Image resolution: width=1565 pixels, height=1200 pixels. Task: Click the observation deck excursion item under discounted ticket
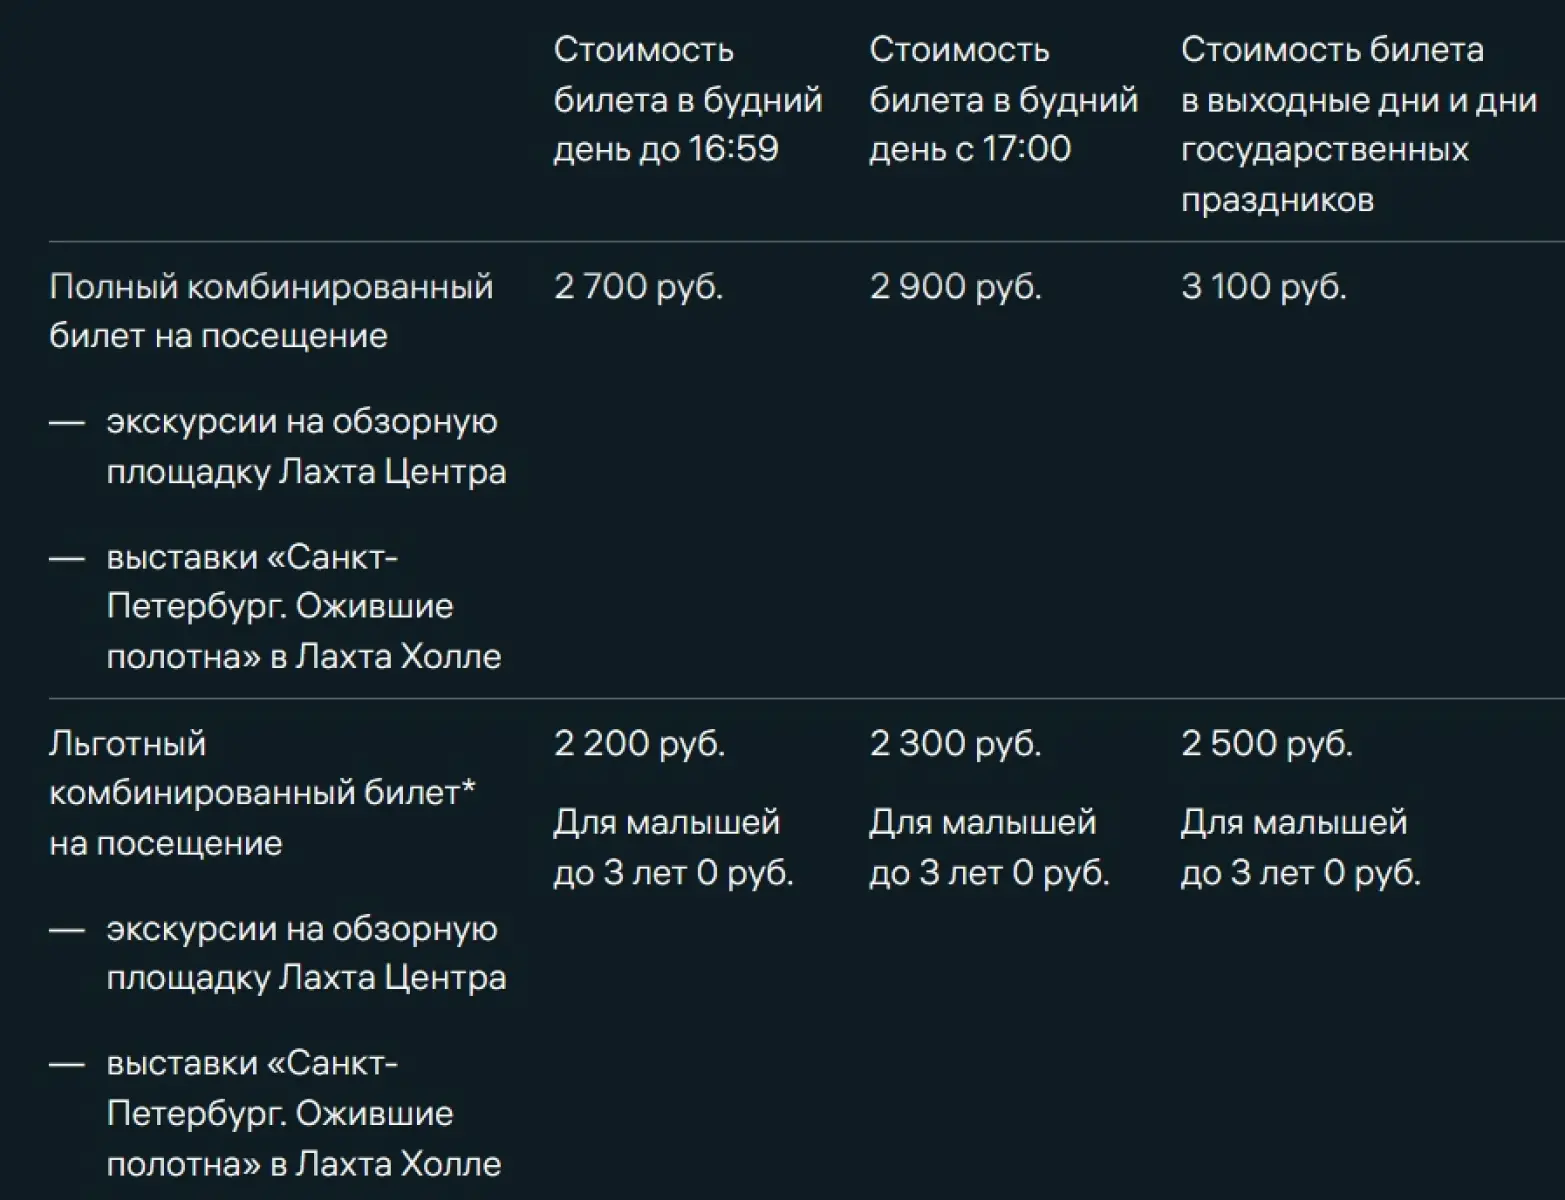pyautogui.click(x=305, y=953)
